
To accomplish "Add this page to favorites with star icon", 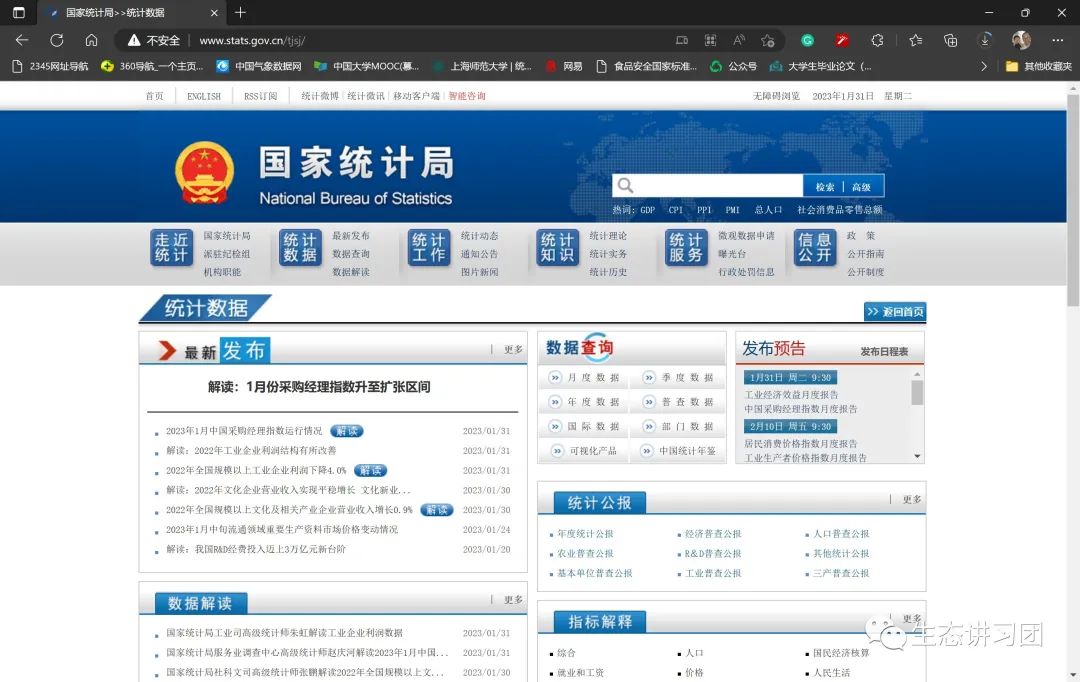I will pos(768,41).
